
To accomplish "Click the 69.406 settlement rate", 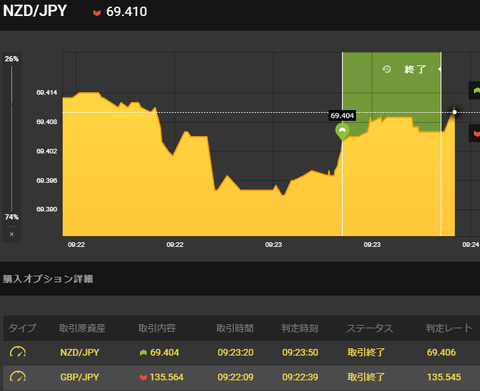I will coord(441,352).
